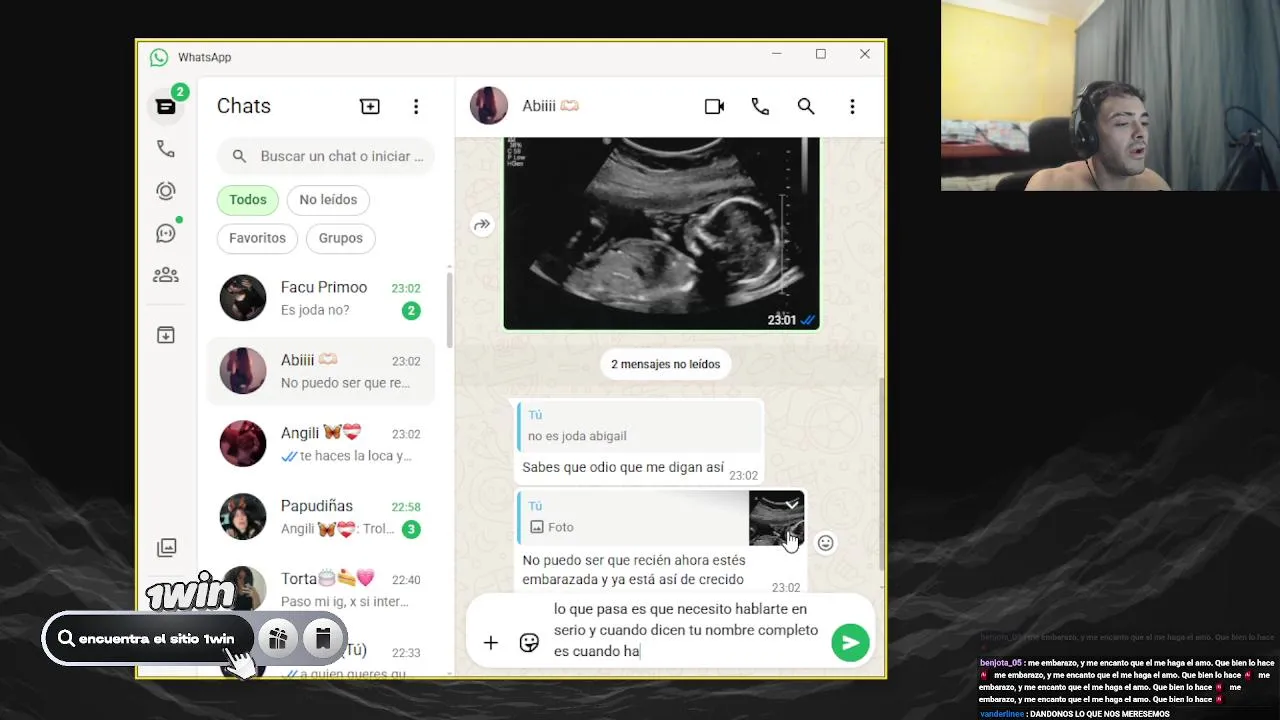
Task: Open the Facu Primoo chat
Action: tap(322, 298)
